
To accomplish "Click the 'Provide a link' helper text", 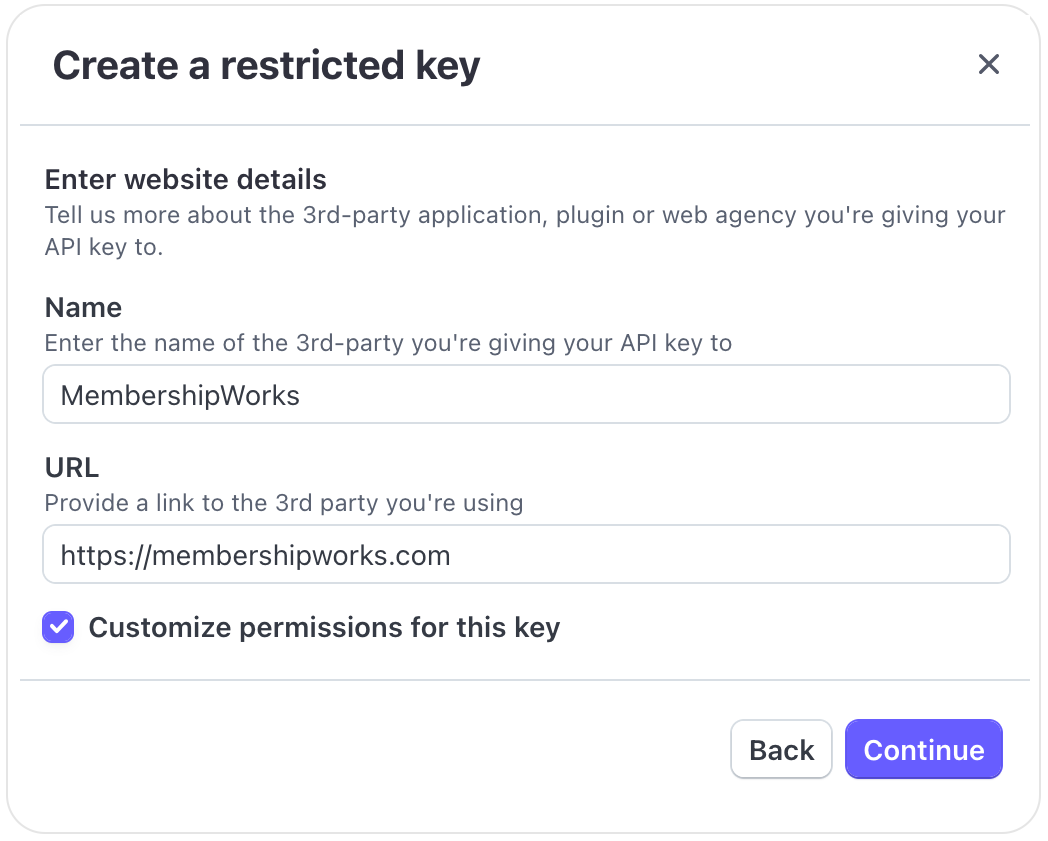I will (284, 502).
